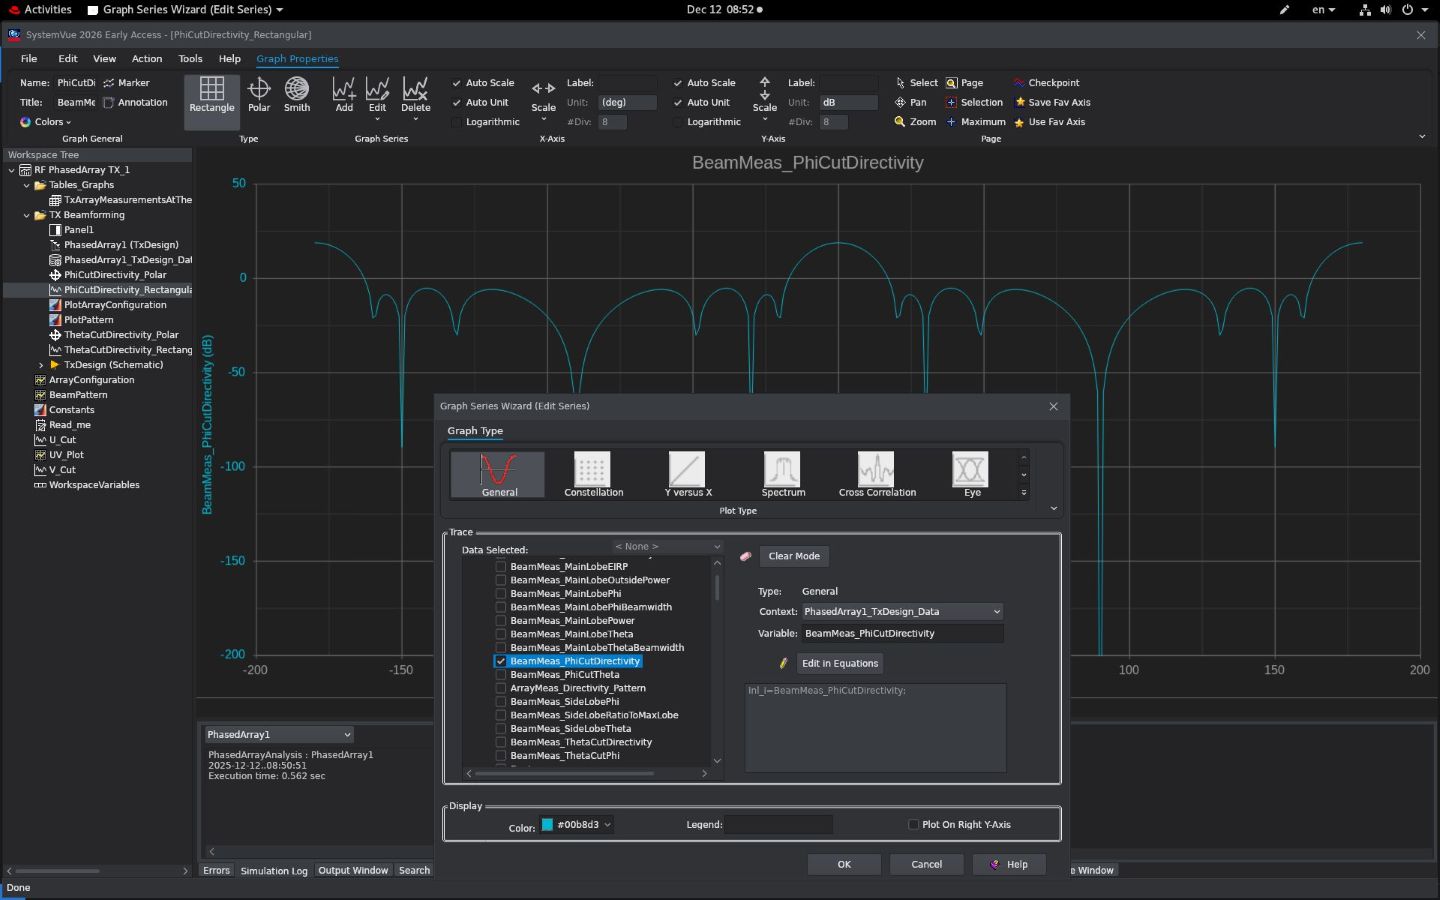1440x900 pixels.
Task: Open the File menu
Action: pyautogui.click(x=29, y=59)
